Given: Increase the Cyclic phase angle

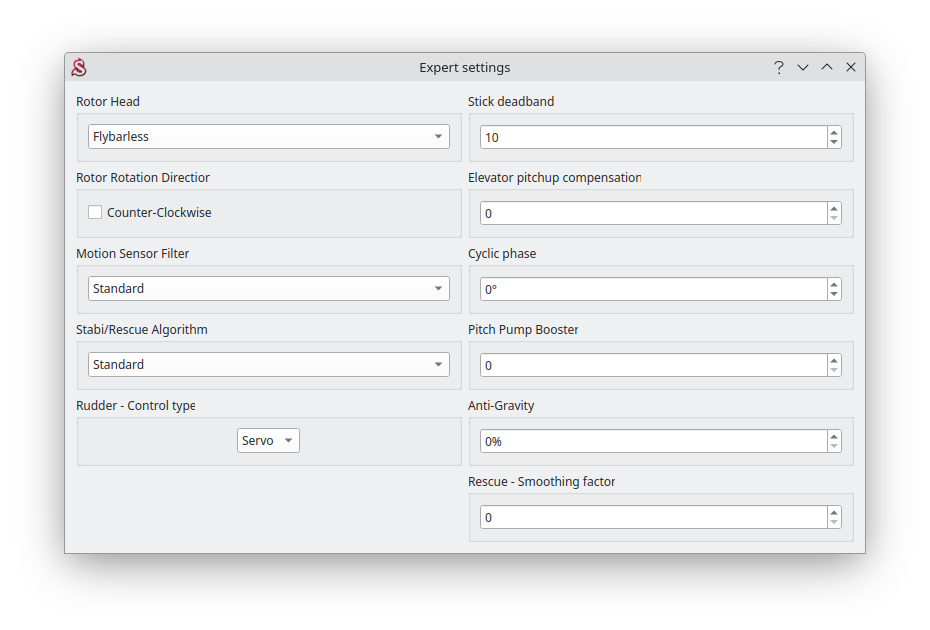Looking at the screenshot, I should tap(834, 284).
